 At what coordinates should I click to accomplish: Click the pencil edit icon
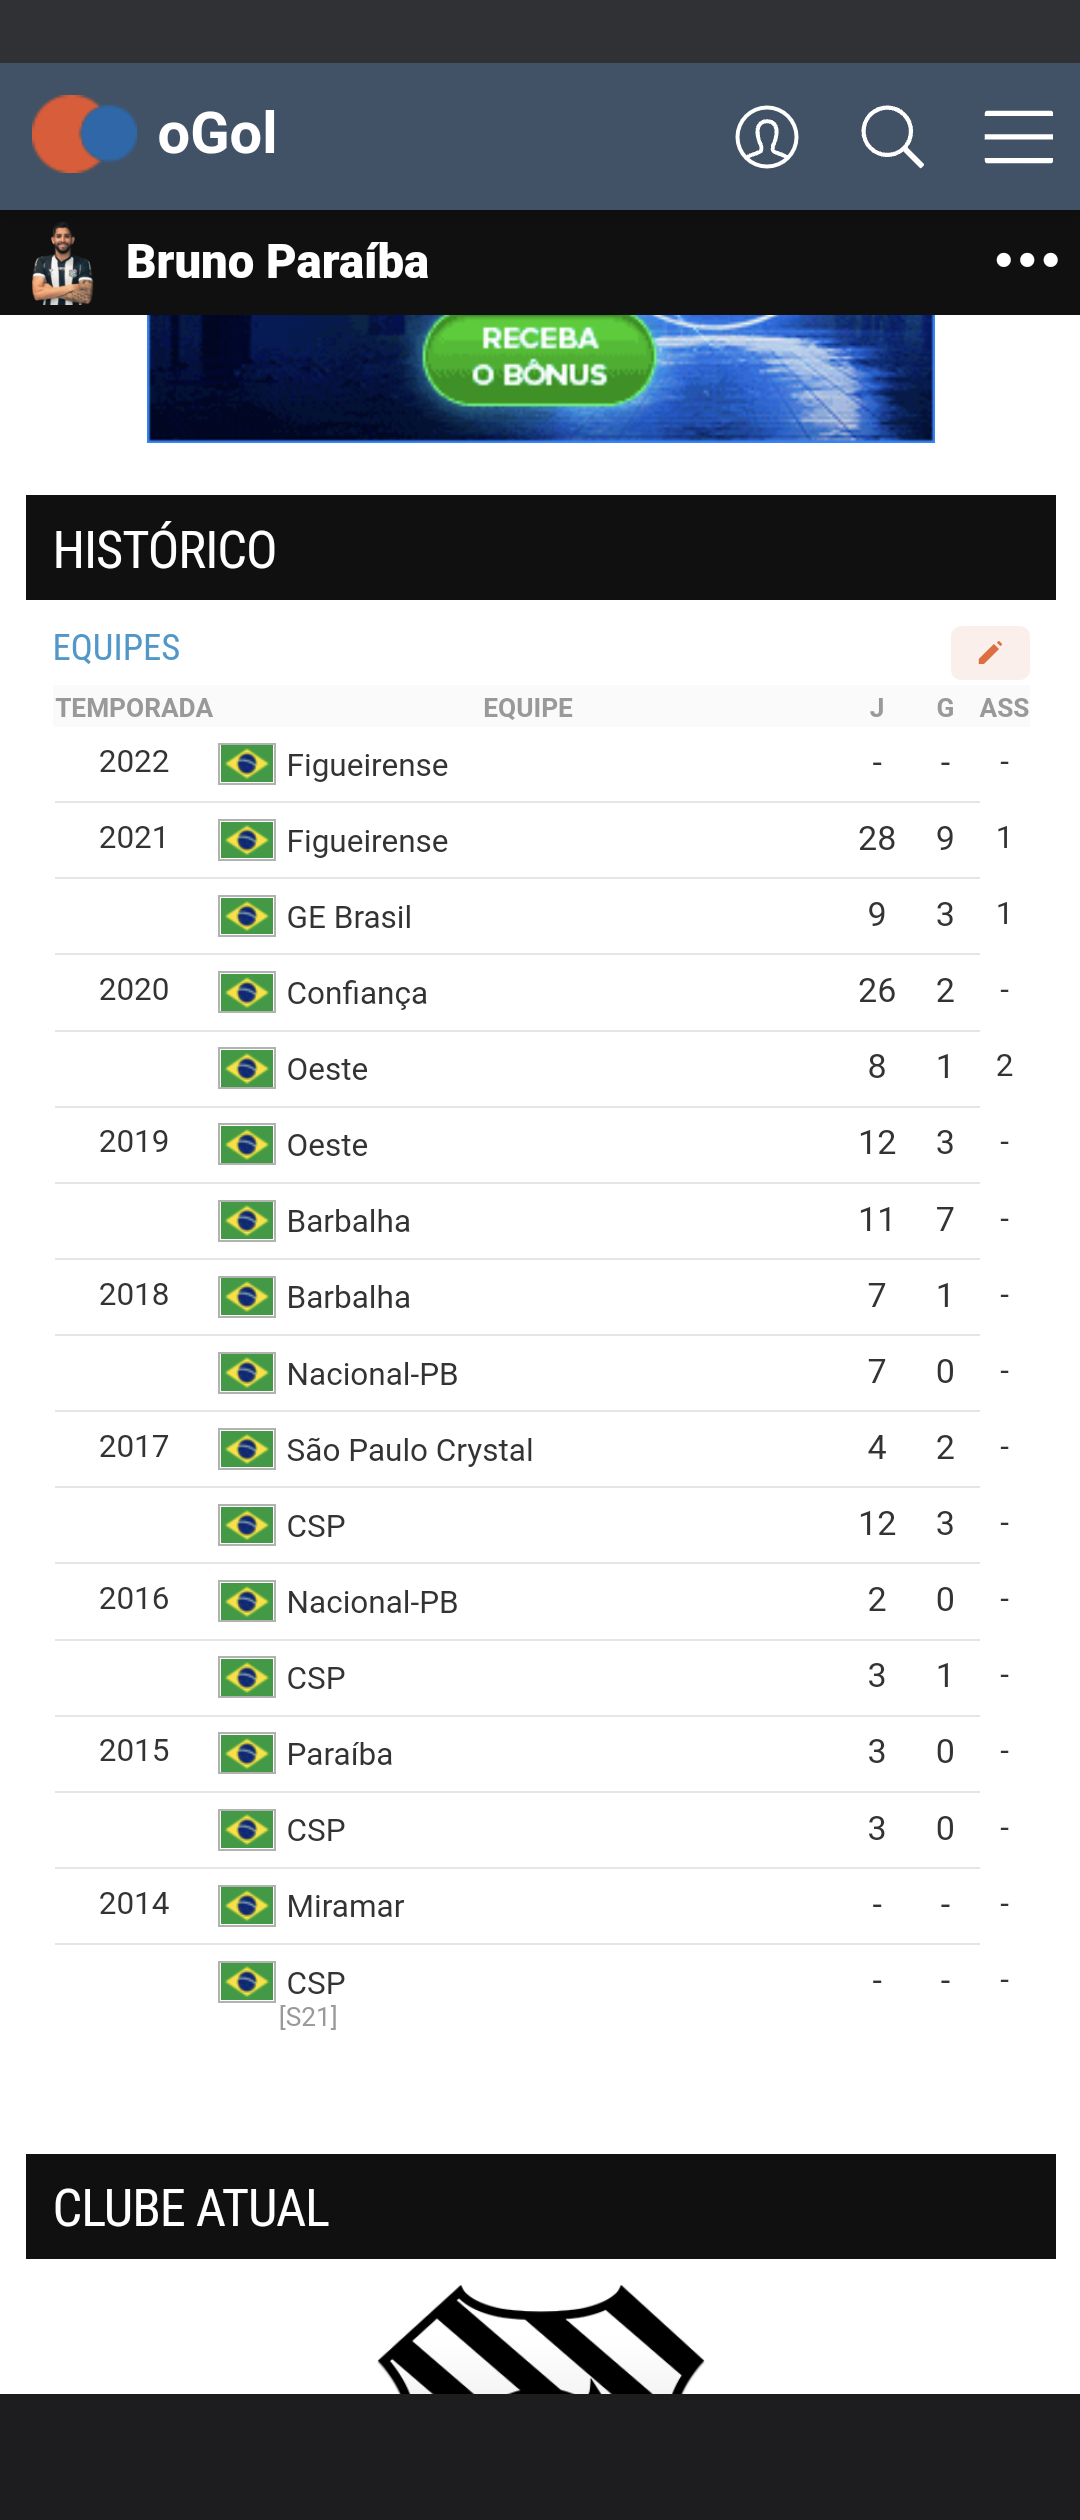pyautogui.click(x=990, y=653)
